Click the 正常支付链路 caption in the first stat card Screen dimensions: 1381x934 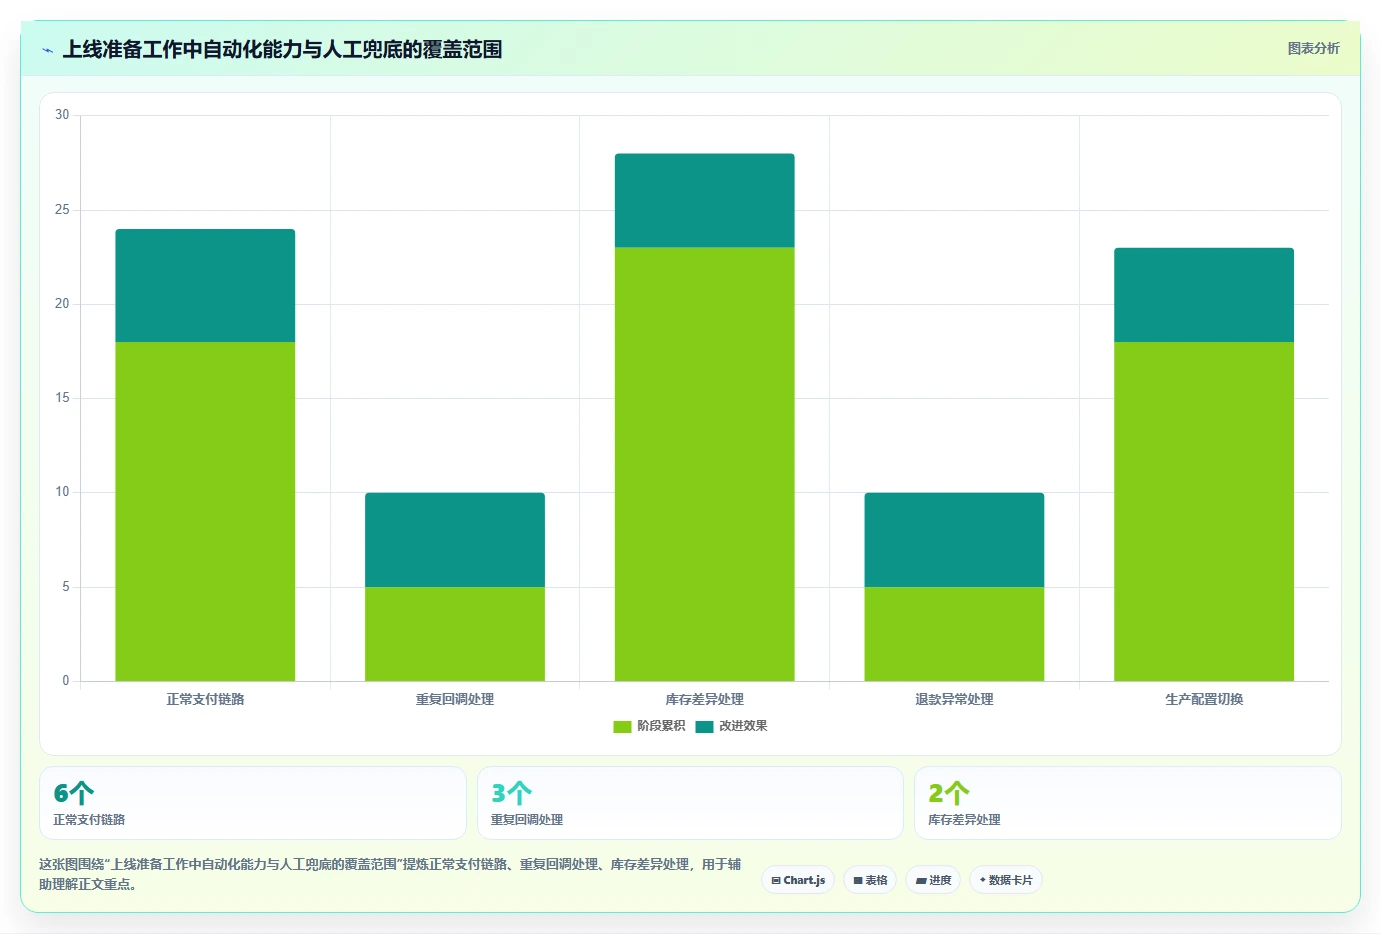[89, 819]
